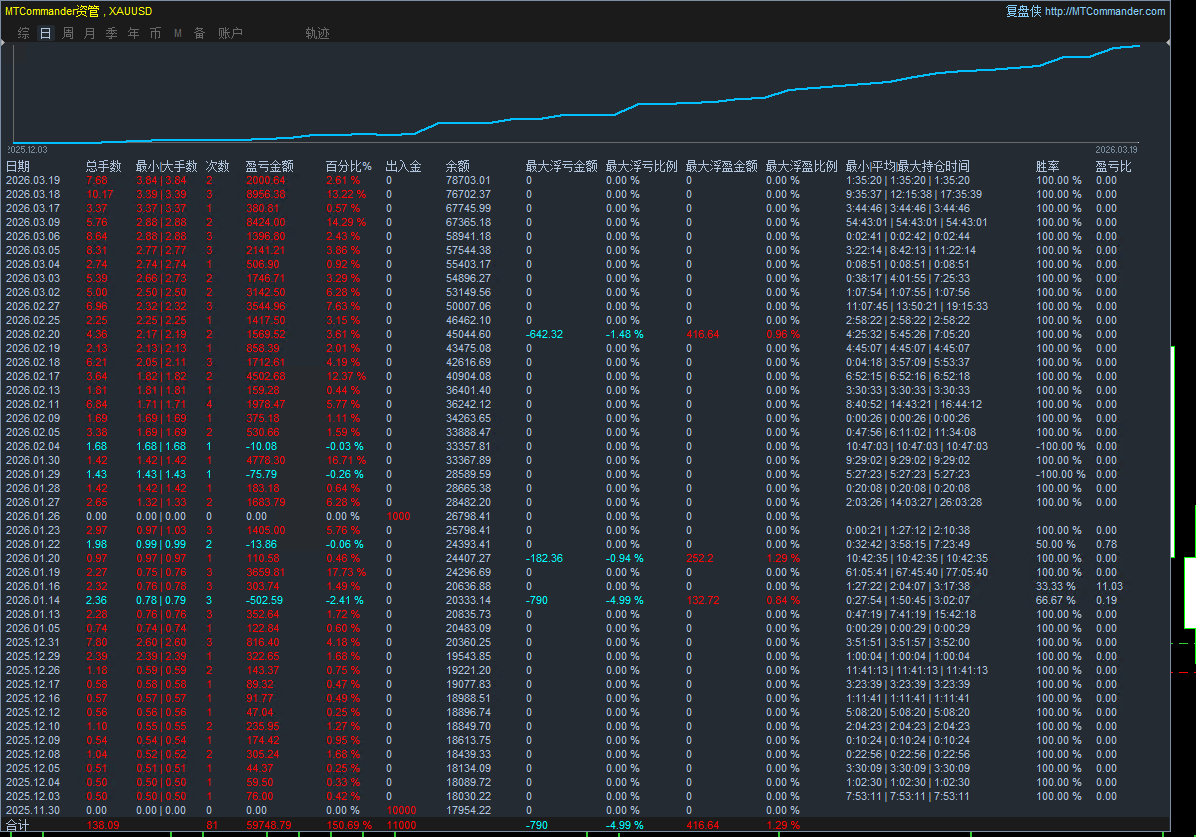Click the 复盘侠 label at top right
The image size is (1196, 837).
click(x=1023, y=11)
